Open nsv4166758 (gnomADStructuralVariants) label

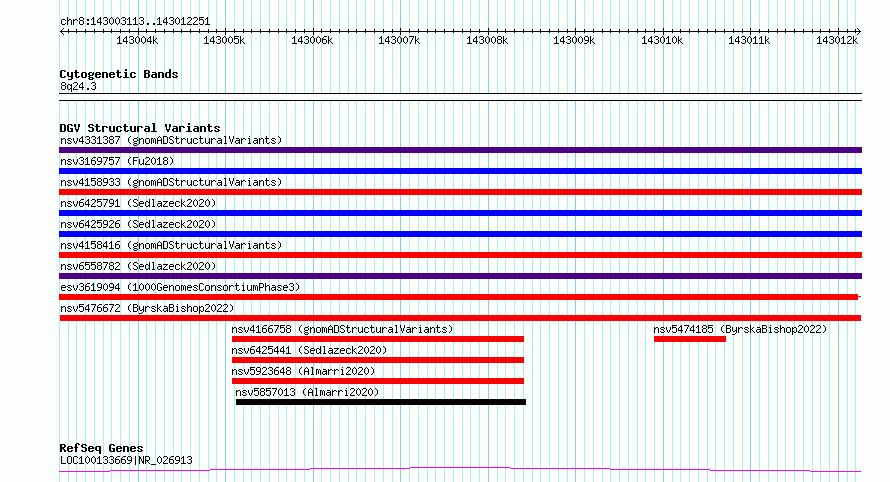pyautogui.click(x=342, y=329)
